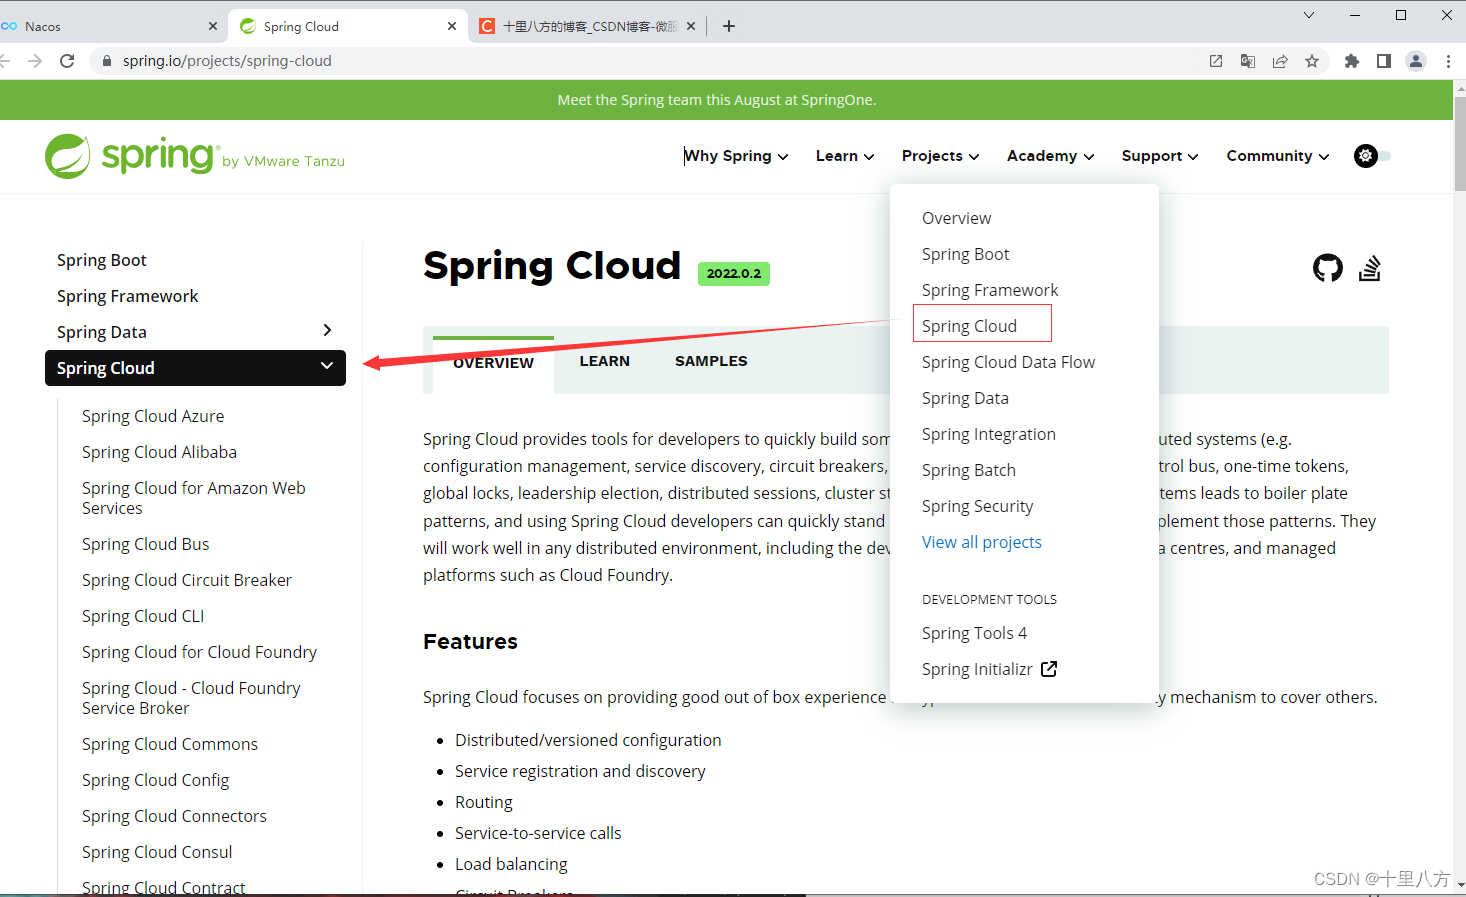Collapse the Spring Cloud sidebar section

[327, 366]
